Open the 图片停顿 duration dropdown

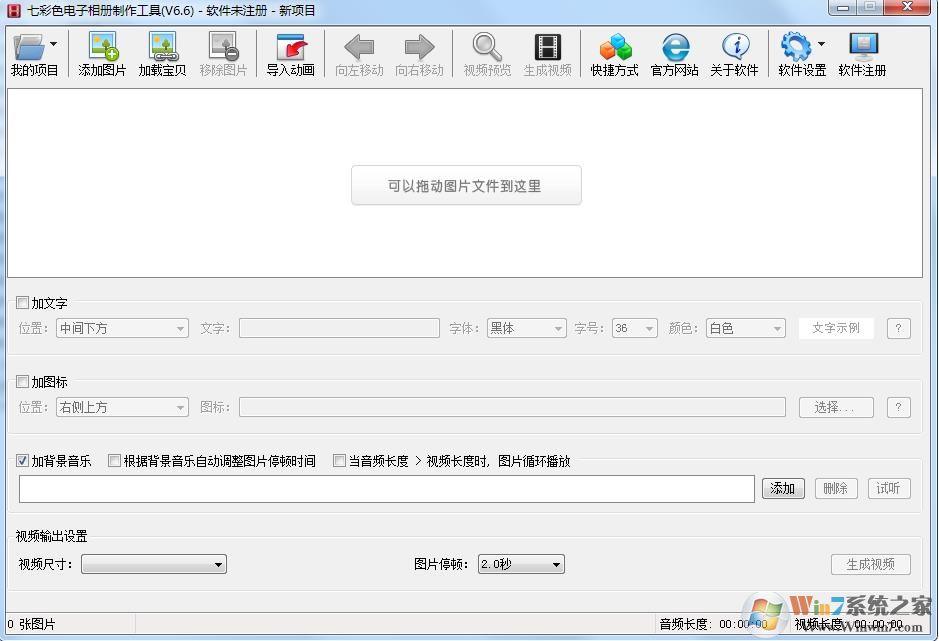click(520, 564)
